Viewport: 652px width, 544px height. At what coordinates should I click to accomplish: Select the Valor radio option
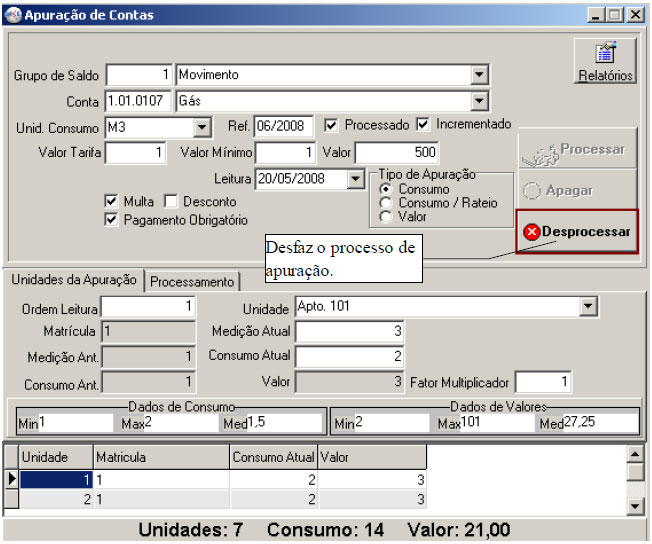click(385, 217)
